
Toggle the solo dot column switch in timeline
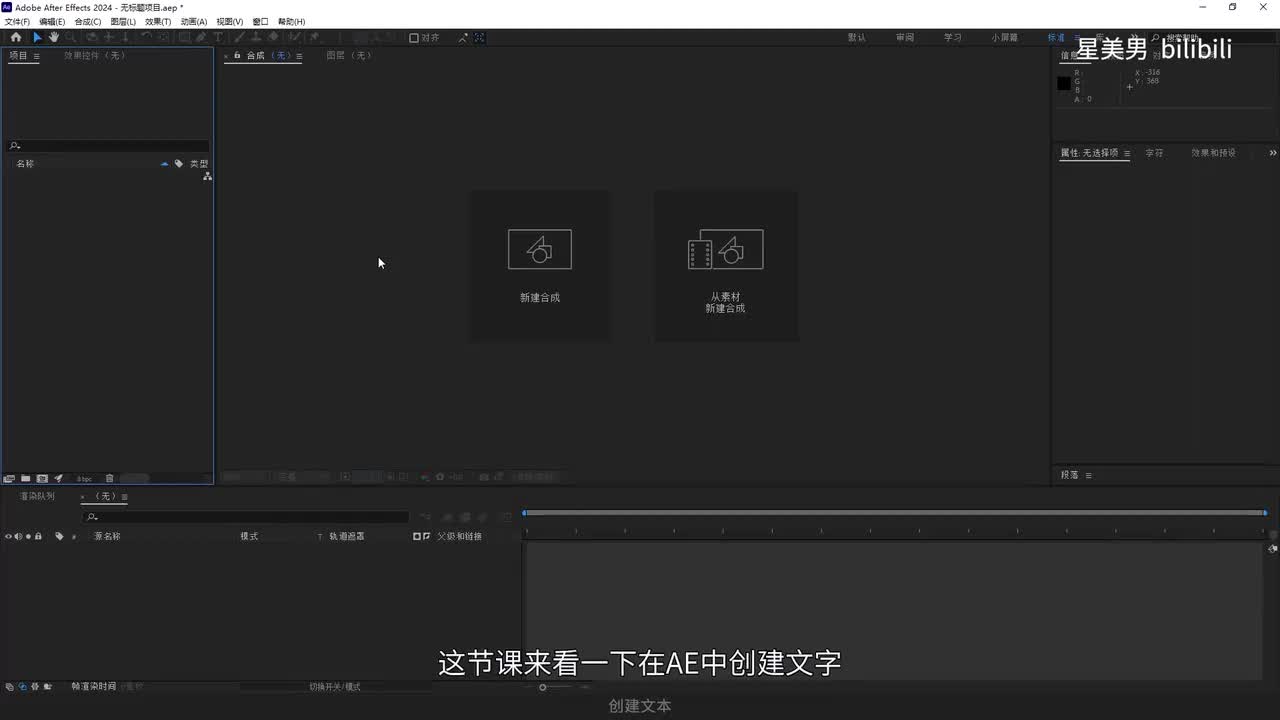[x=28, y=536]
